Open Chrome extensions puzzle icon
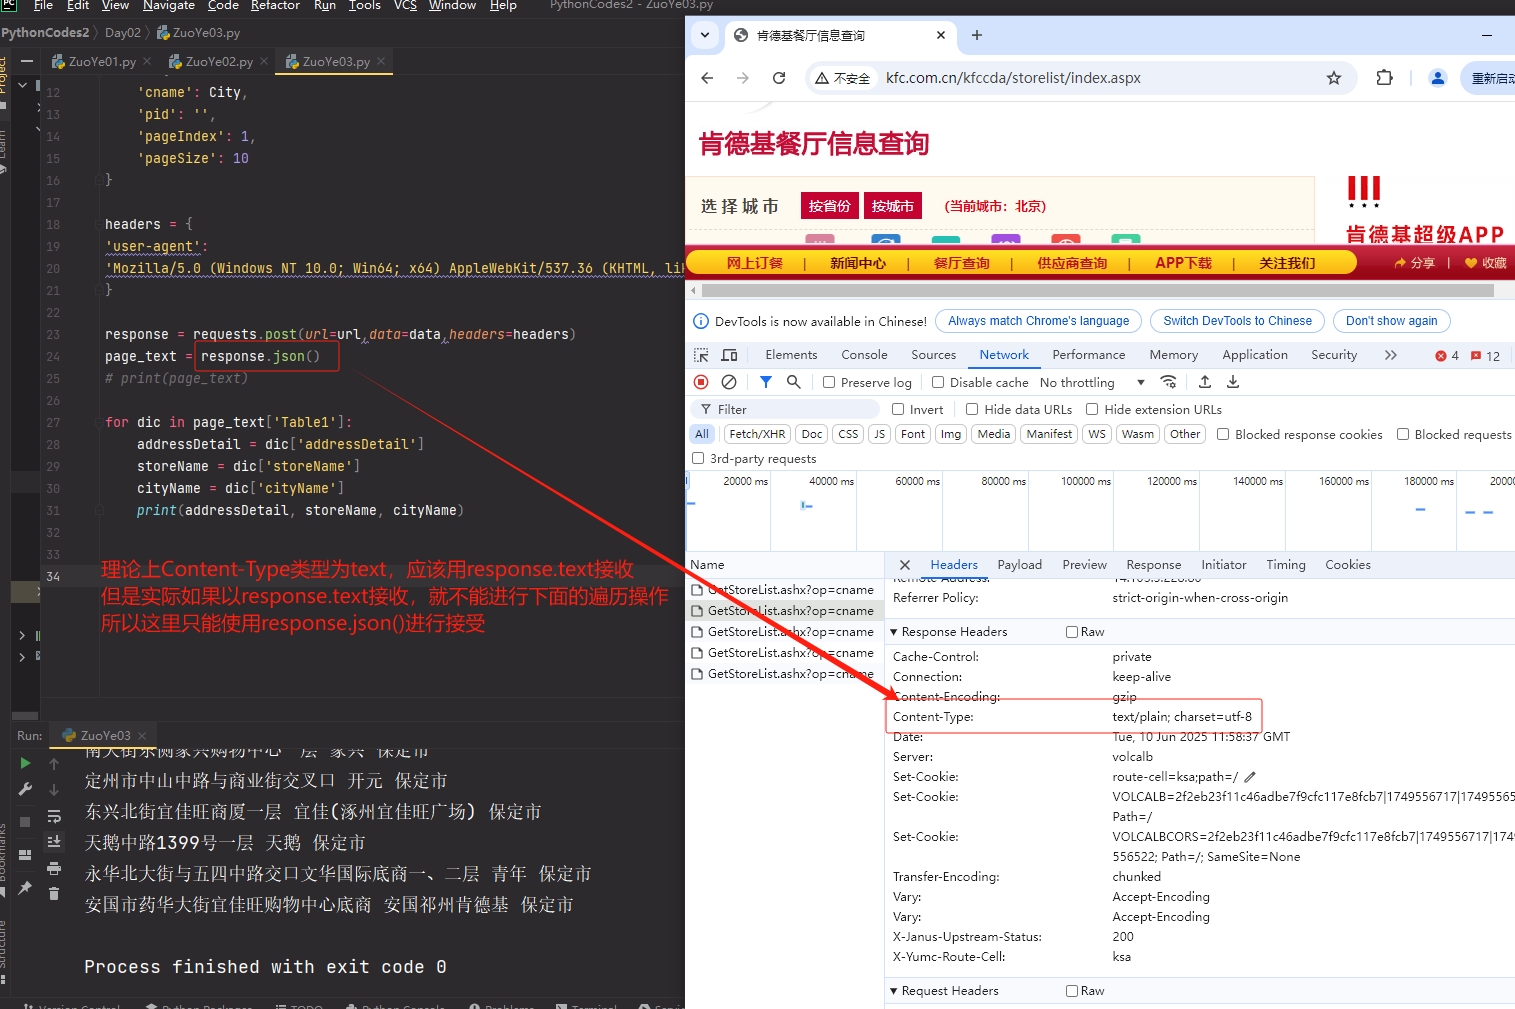1515x1009 pixels. coord(1384,78)
